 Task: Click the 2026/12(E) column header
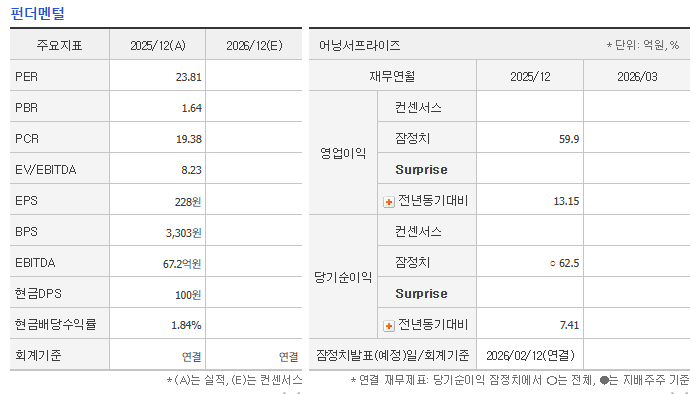click(254, 45)
